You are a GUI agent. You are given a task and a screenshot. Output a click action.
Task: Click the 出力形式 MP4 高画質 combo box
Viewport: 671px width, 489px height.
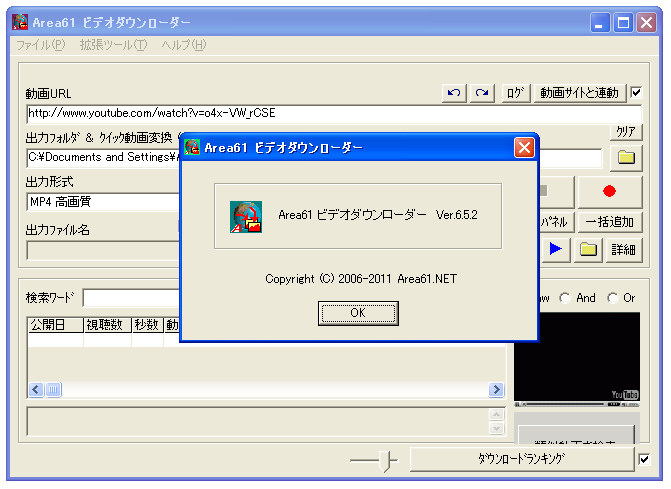(104, 202)
